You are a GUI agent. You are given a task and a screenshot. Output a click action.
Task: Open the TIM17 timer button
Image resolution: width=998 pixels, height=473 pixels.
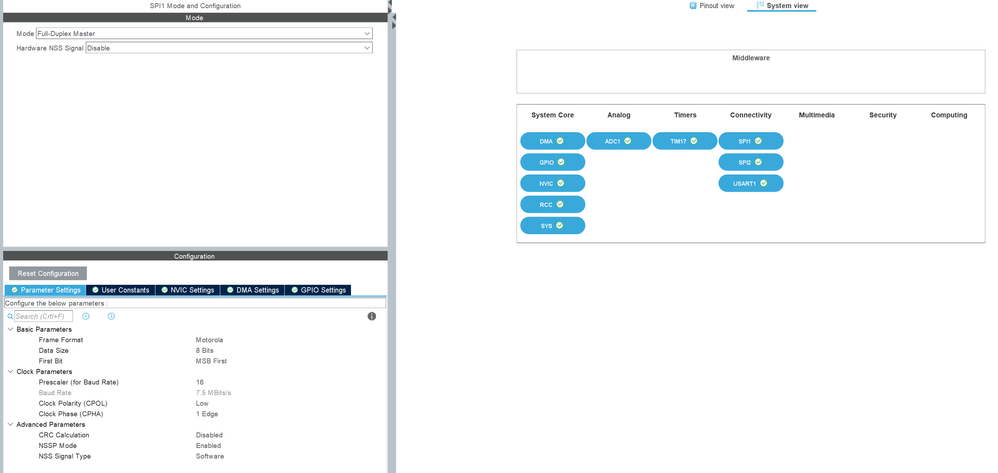coord(685,141)
